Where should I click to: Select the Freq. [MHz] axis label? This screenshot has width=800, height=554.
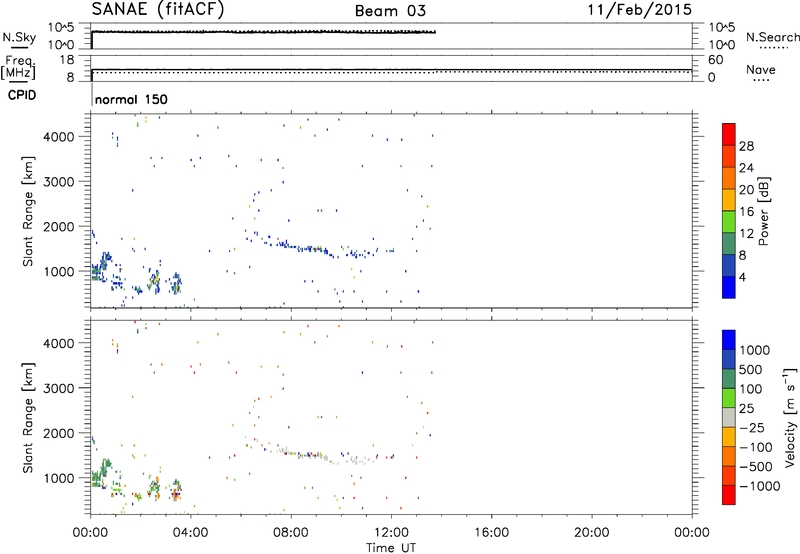pyautogui.click(x=19, y=68)
